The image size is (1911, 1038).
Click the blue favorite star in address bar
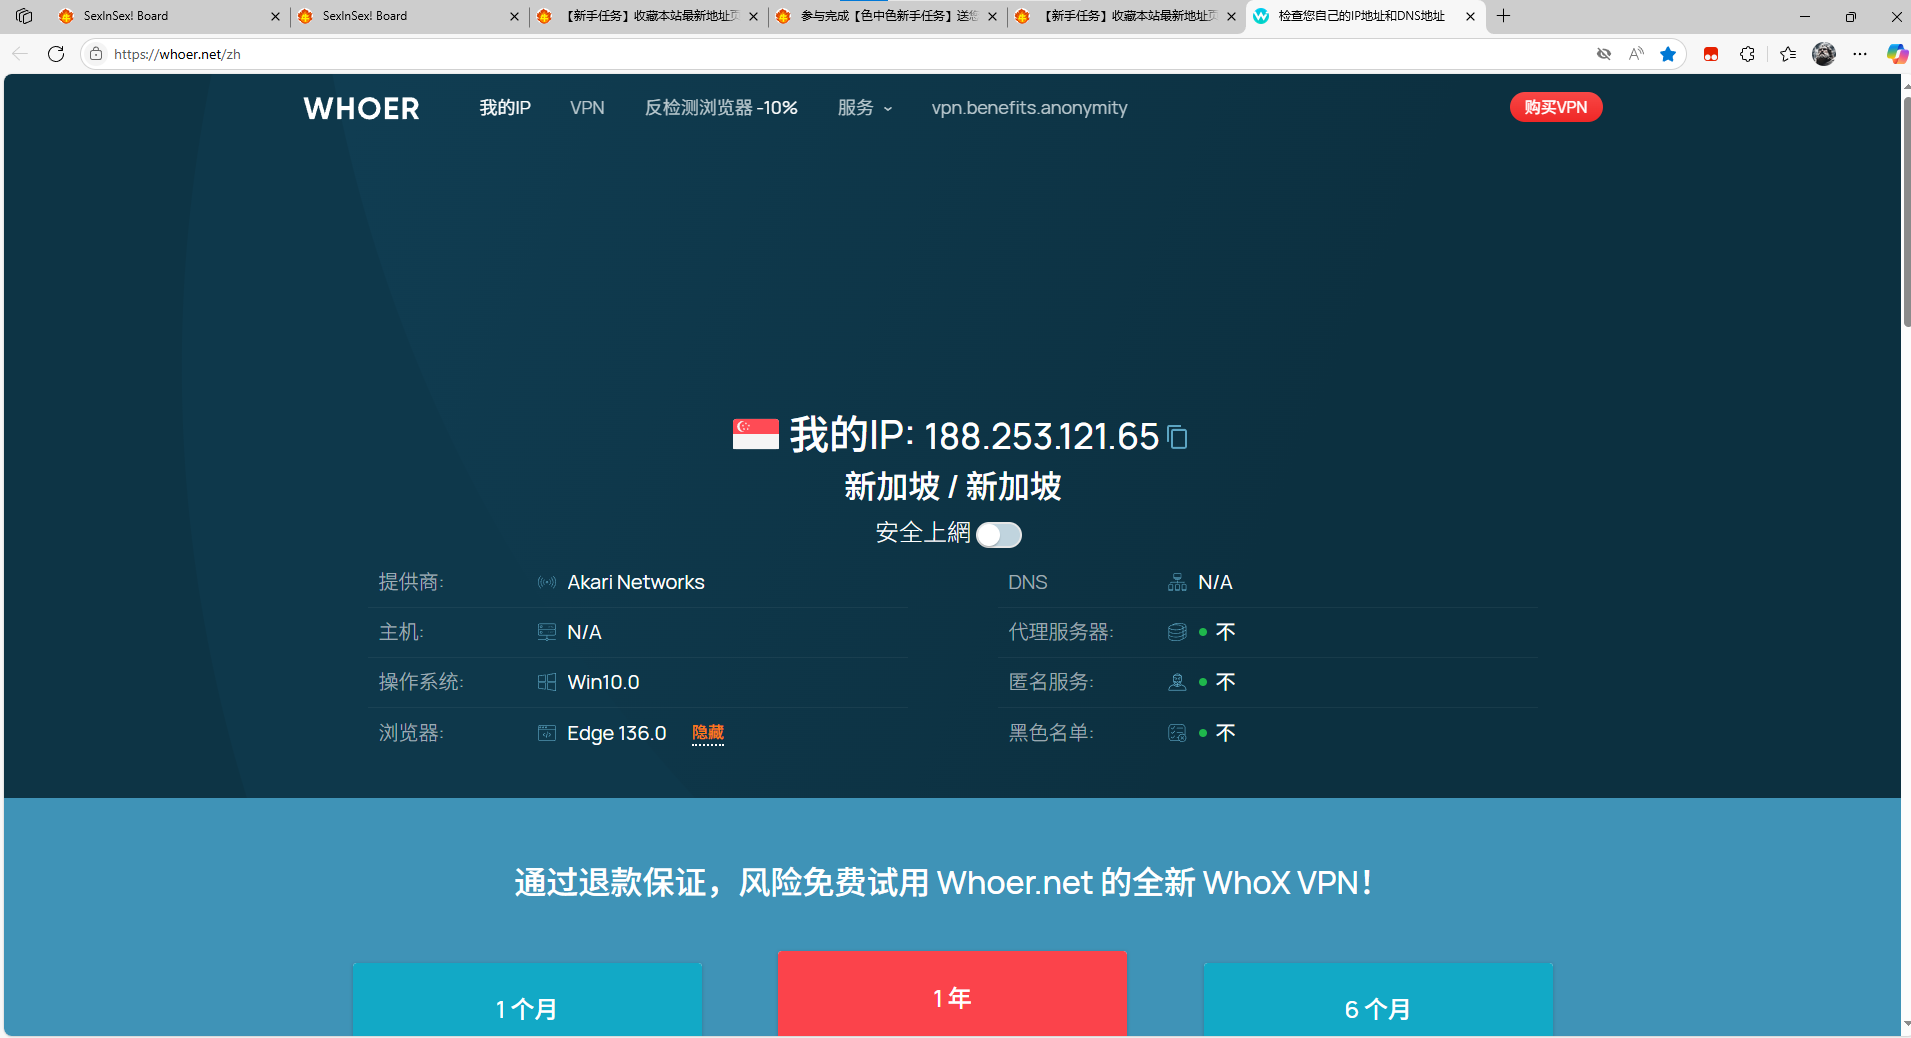pyautogui.click(x=1668, y=54)
